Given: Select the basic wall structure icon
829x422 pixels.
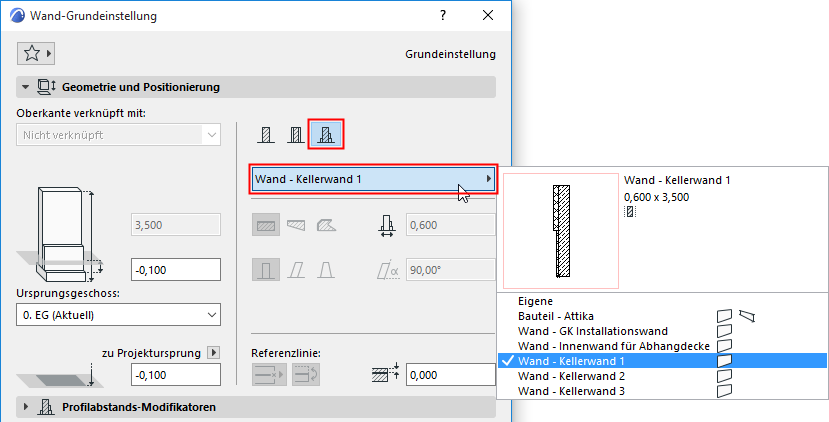Looking at the screenshot, I should 265,134.
